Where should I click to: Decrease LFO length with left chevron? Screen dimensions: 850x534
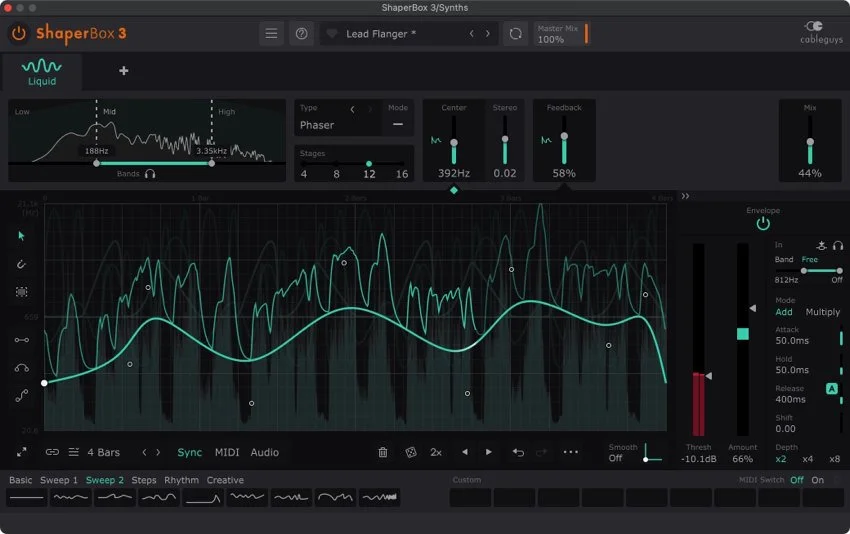pyautogui.click(x=144, y=452)
